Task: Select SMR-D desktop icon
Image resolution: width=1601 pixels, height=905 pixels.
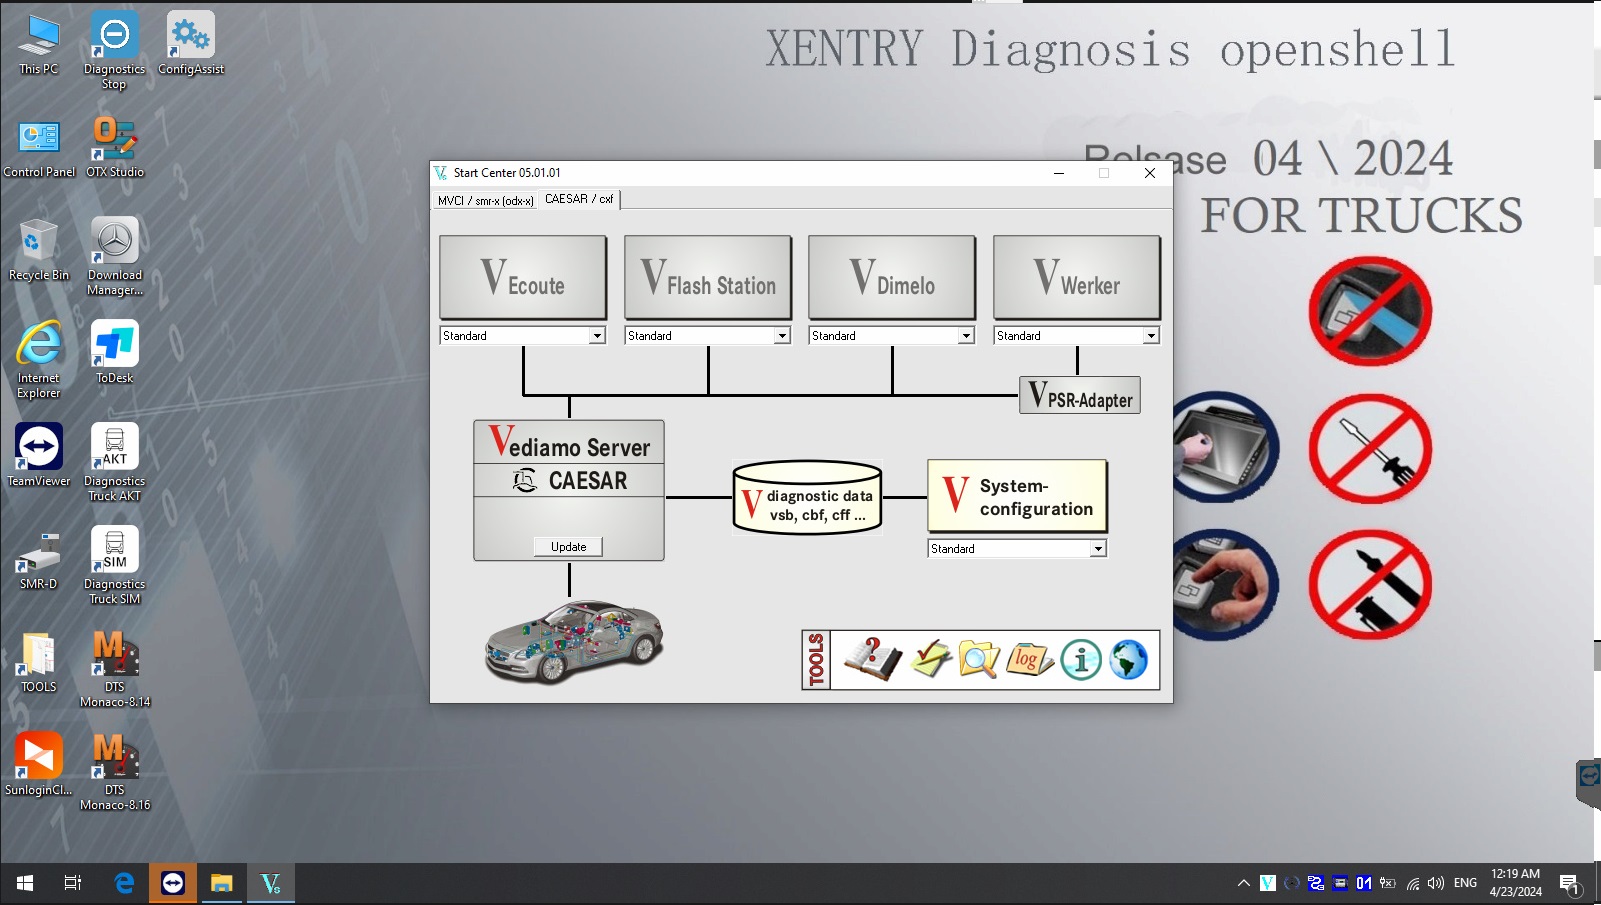Action: [39, 559]
